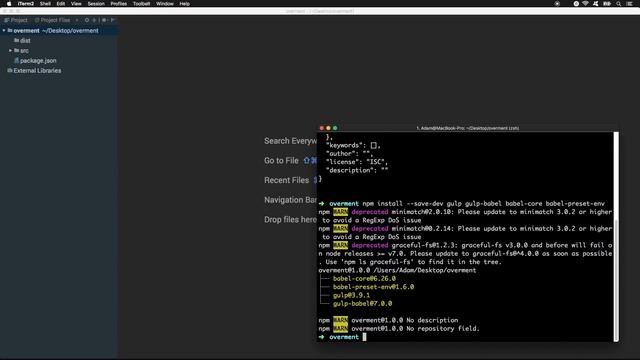This screenshot has width=640, height=360.
Task: Collapse the overment root folder arrow
Action: [x=4, y=31]
